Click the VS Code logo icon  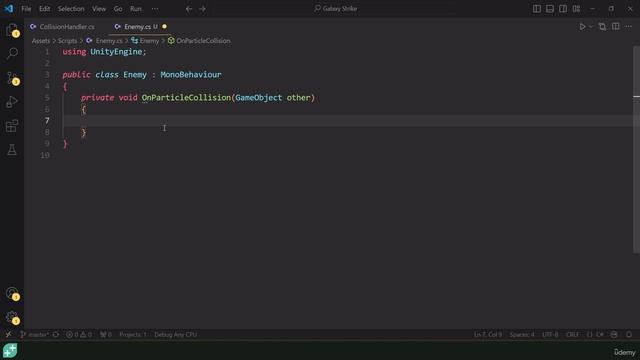(x=9, y=9)
